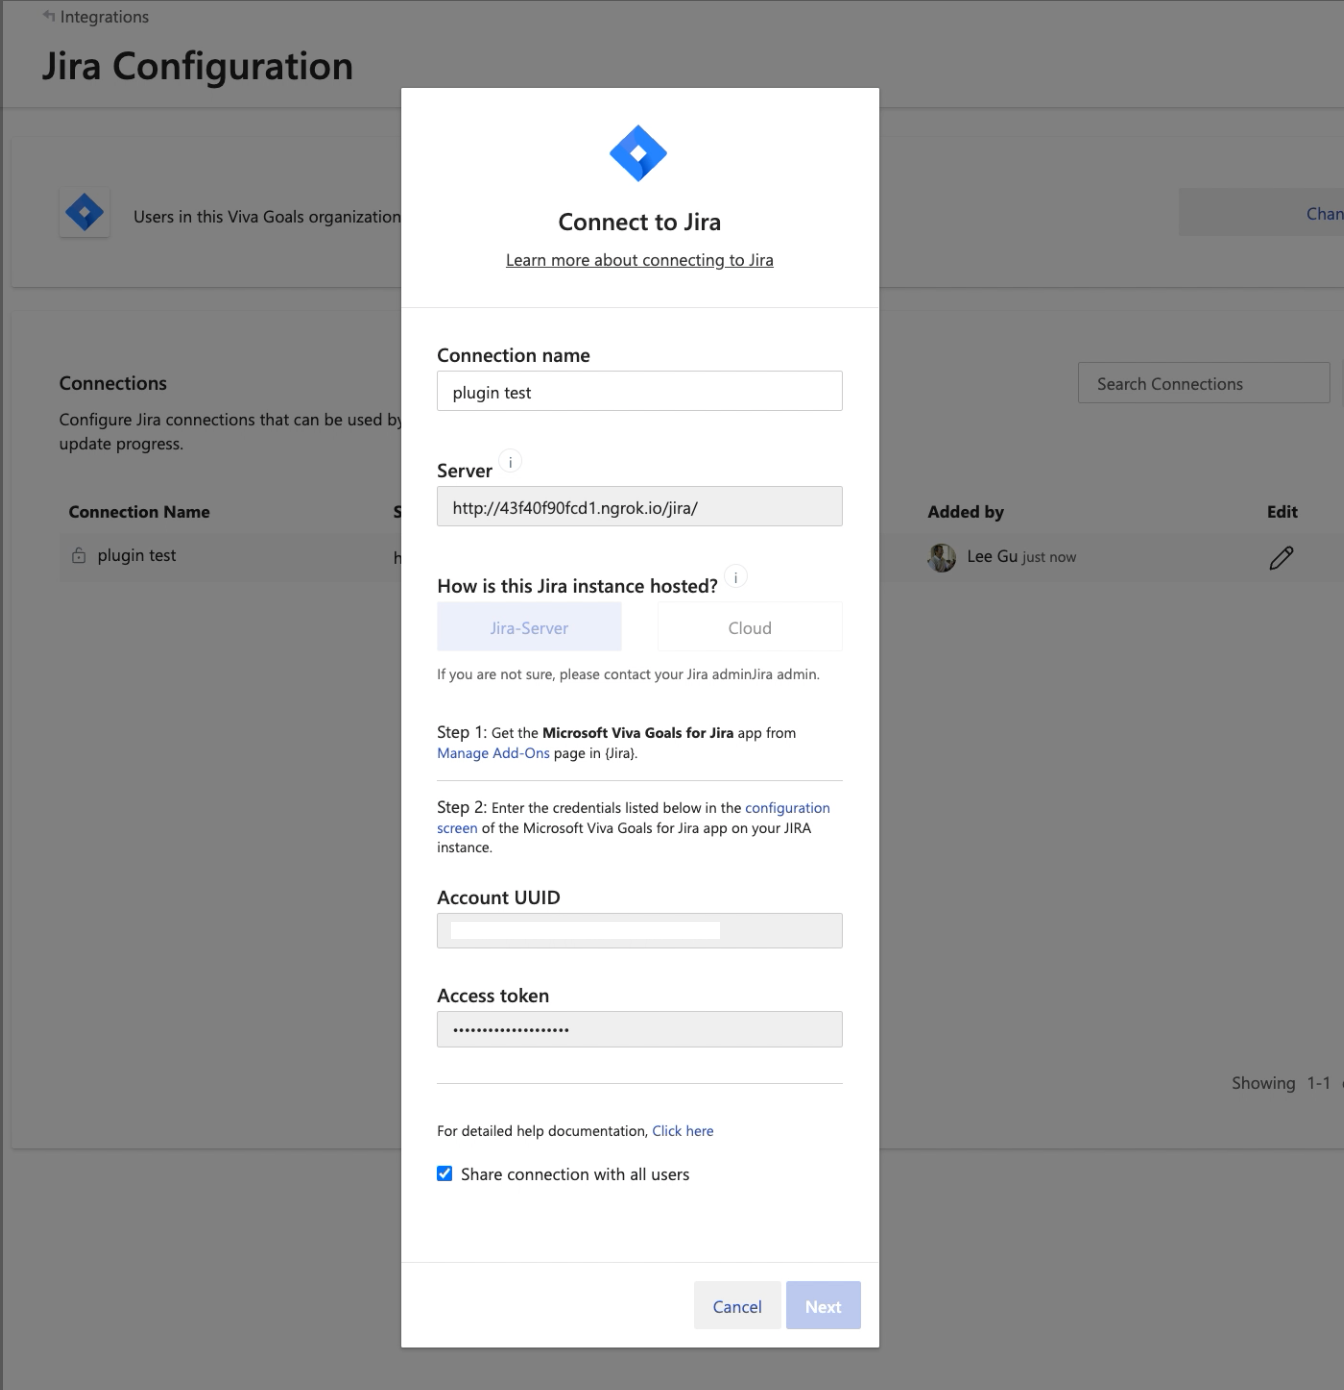This screenshot has width=1344, height=1390.
Task: Open Learn more about connecting to Jira
Action: coord(639,260)
